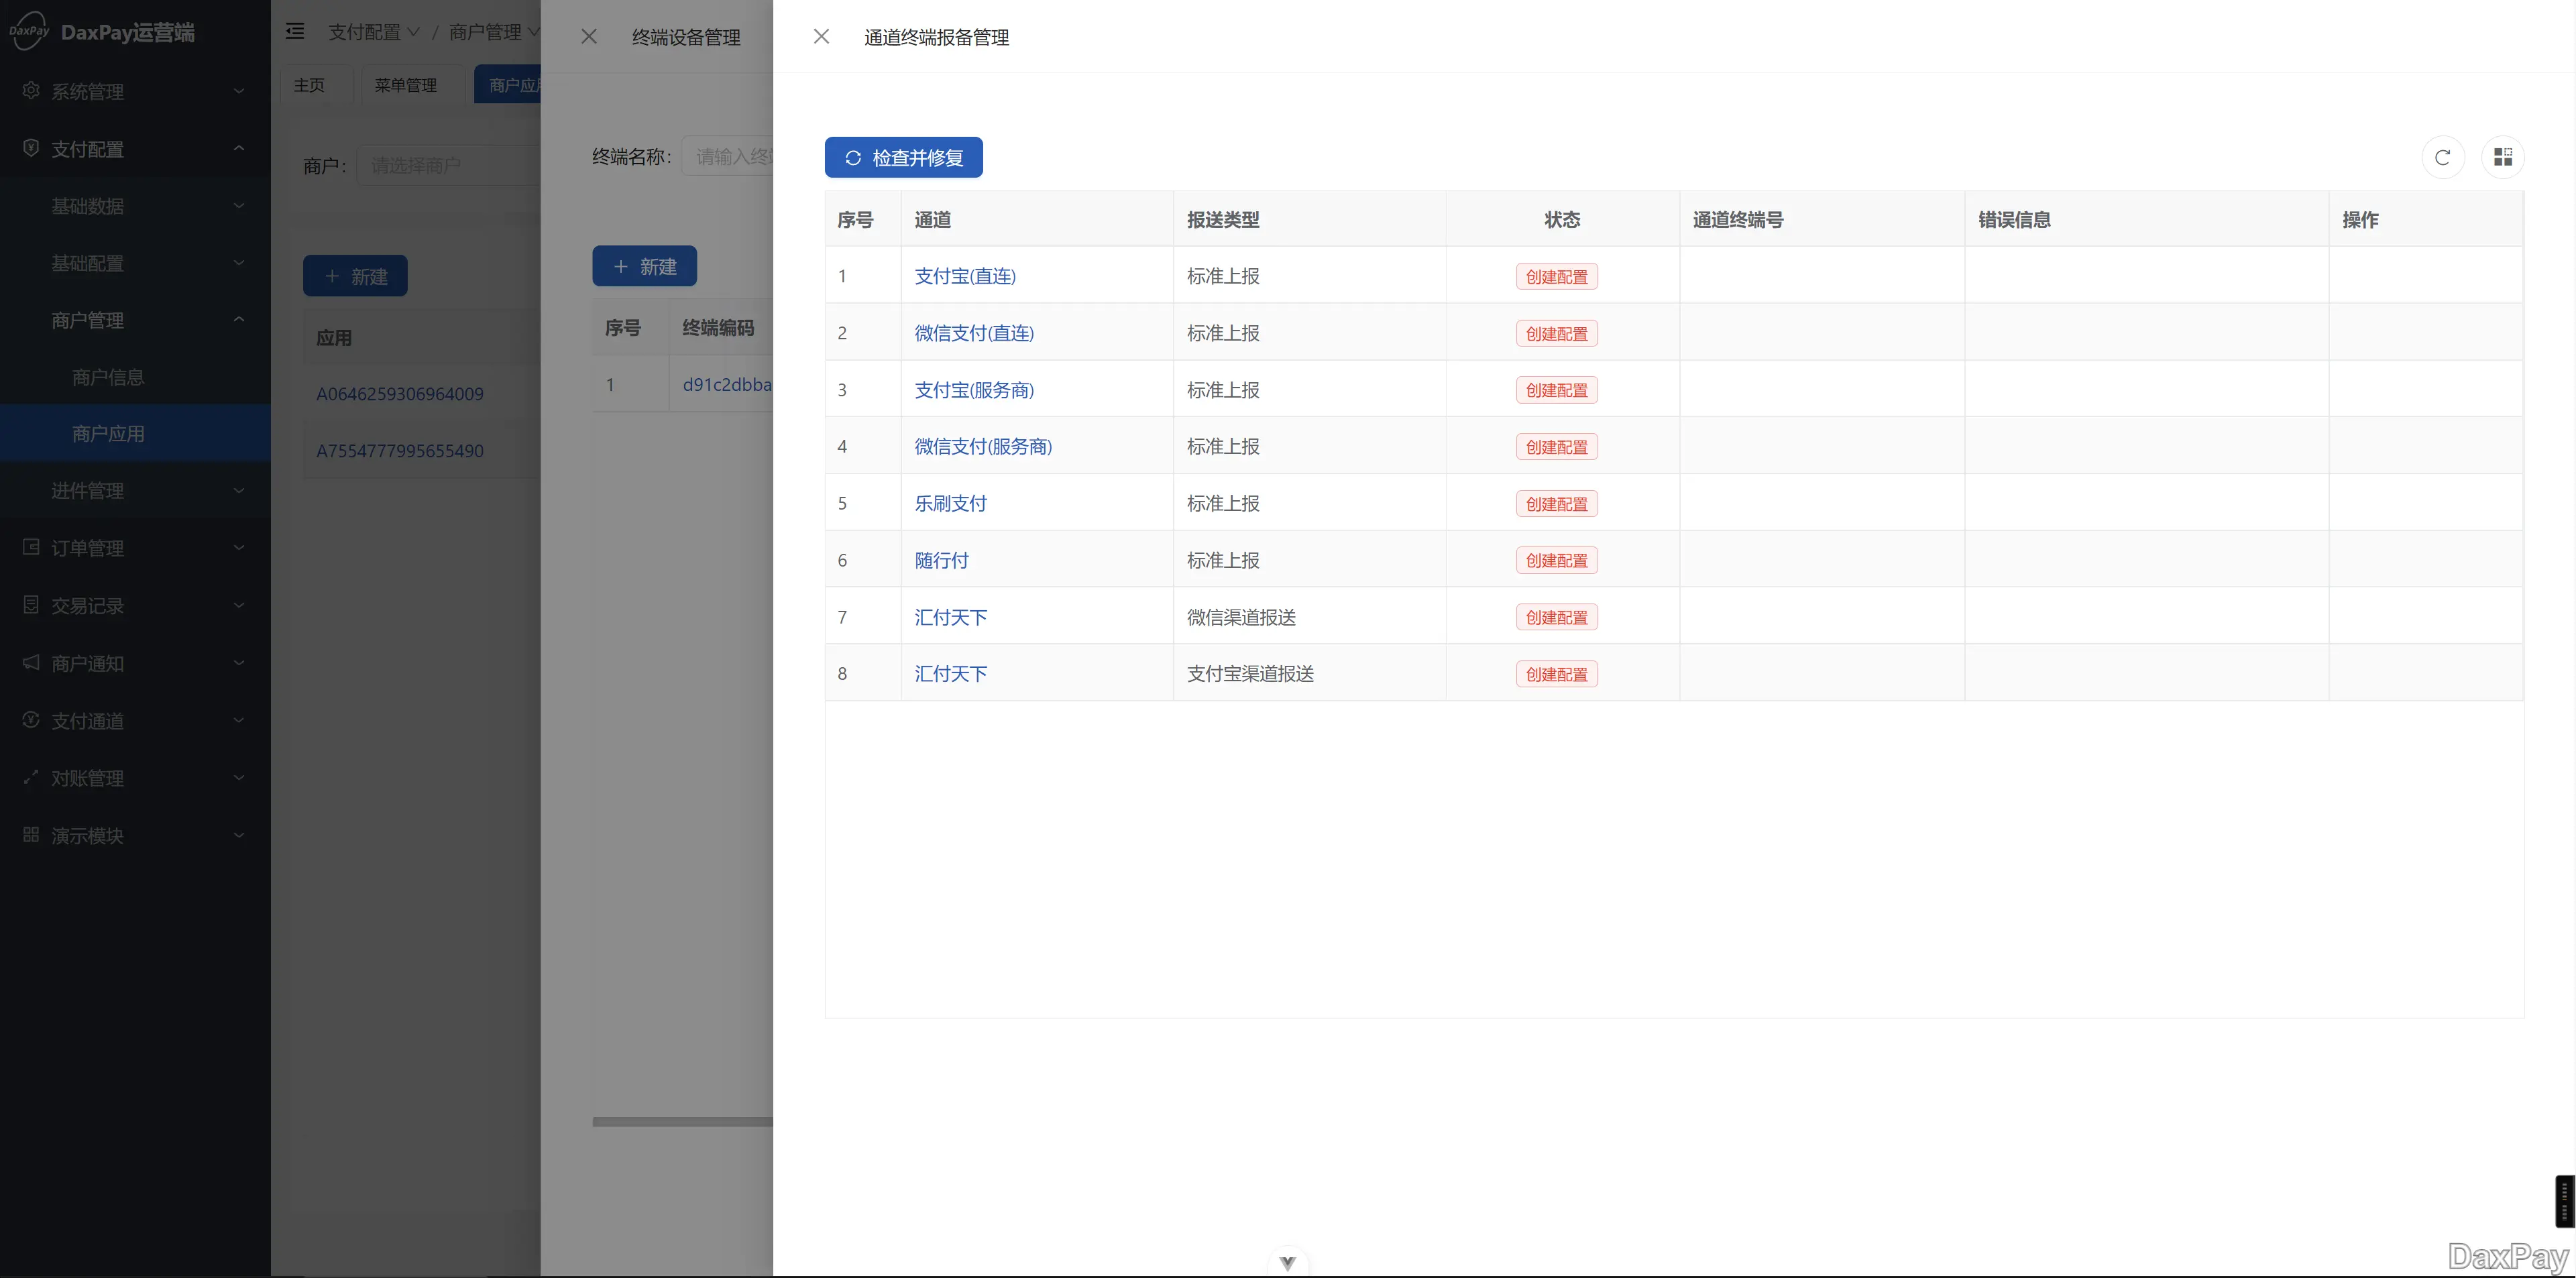
Task: Click the 系统管理 gear icon
Action: 31,91
